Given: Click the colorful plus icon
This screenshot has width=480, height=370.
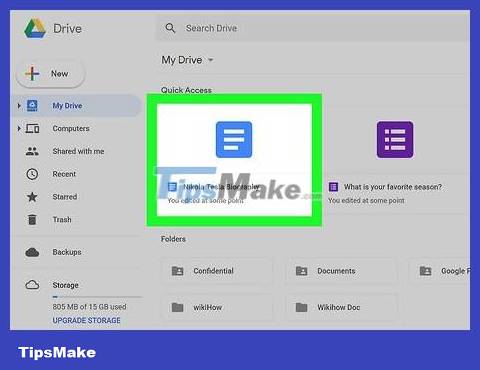Looking at the screenshot, I should 32,73.
